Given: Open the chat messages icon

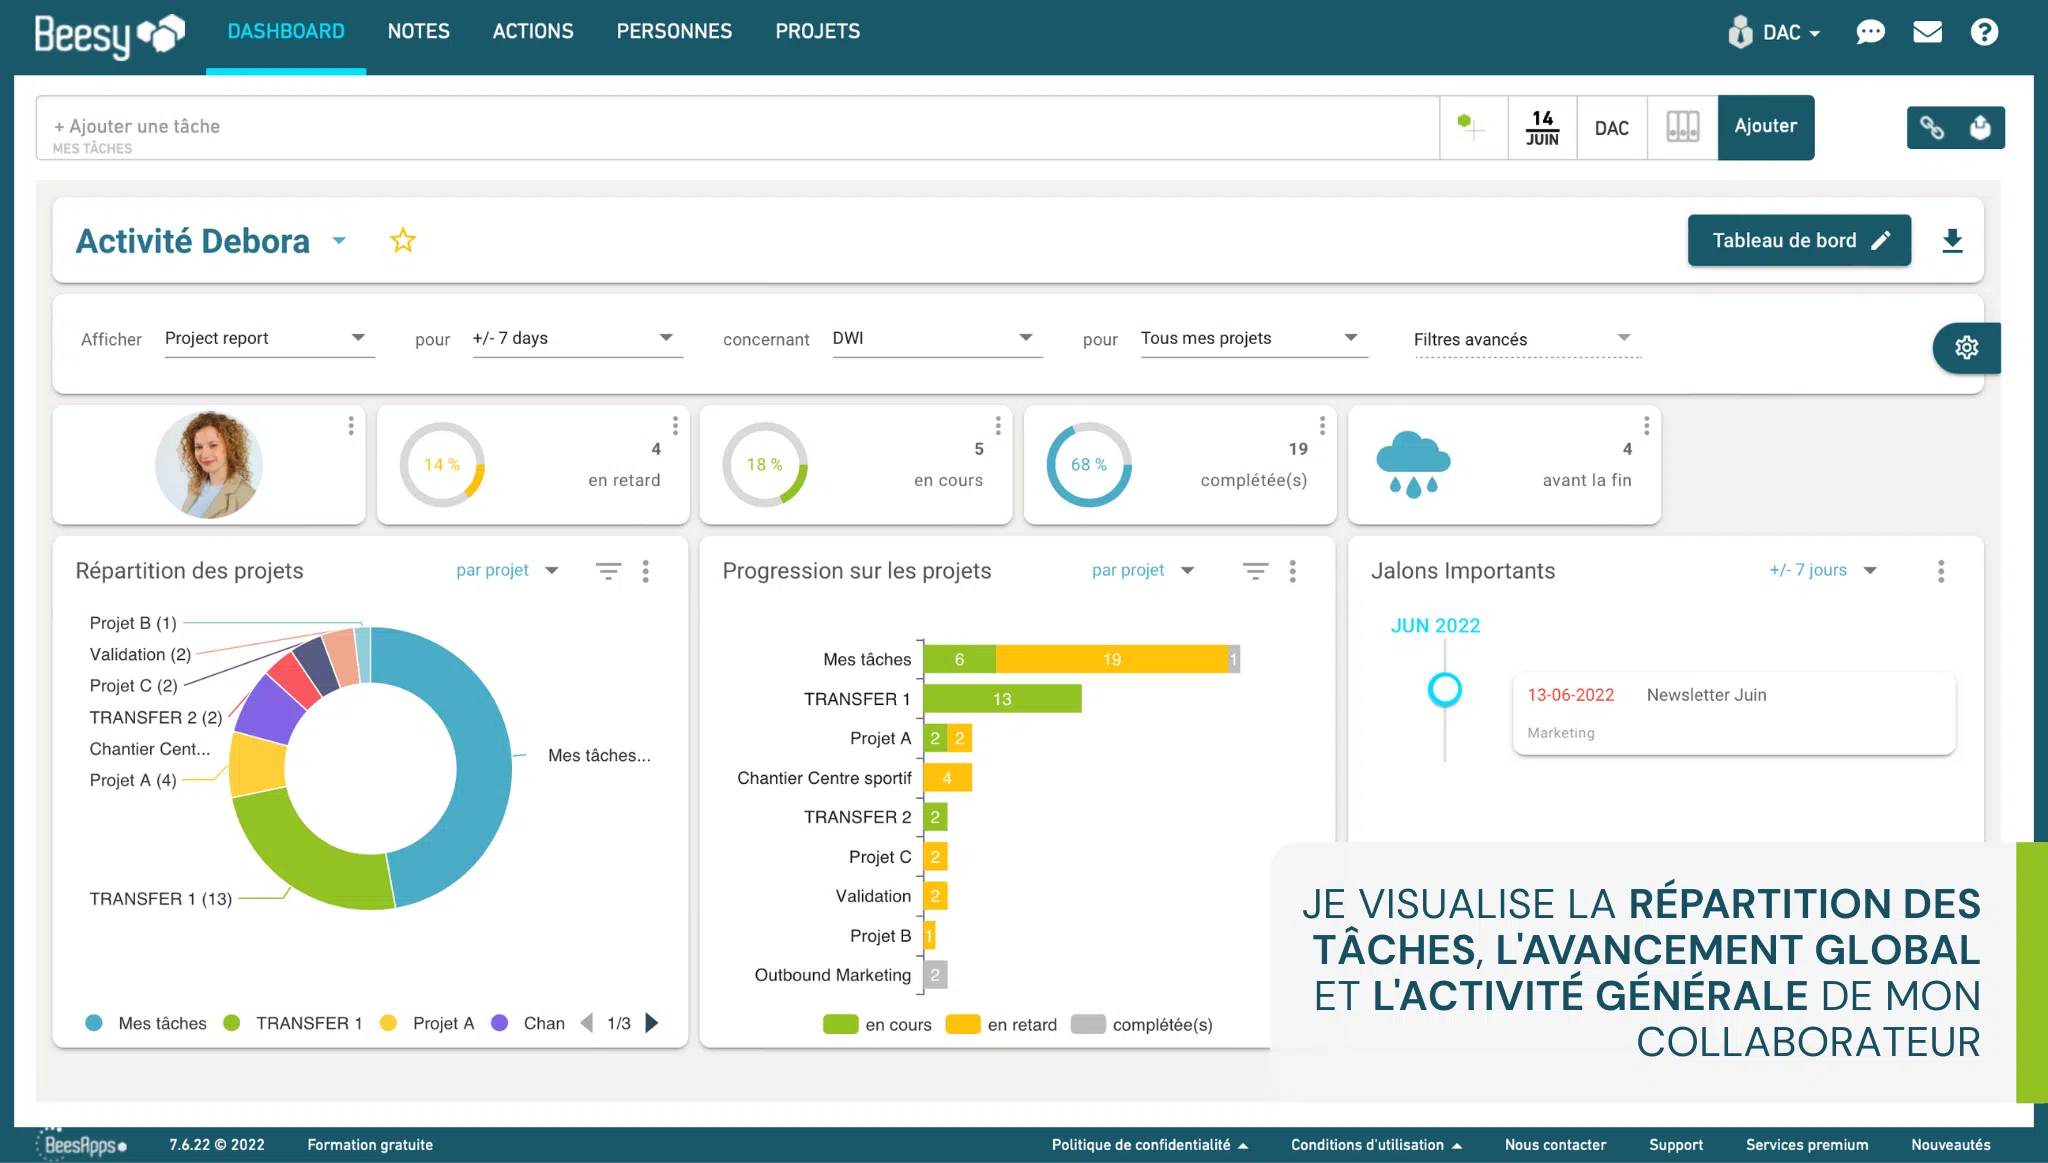Looking at the screenshot, I should (1870, 32).
